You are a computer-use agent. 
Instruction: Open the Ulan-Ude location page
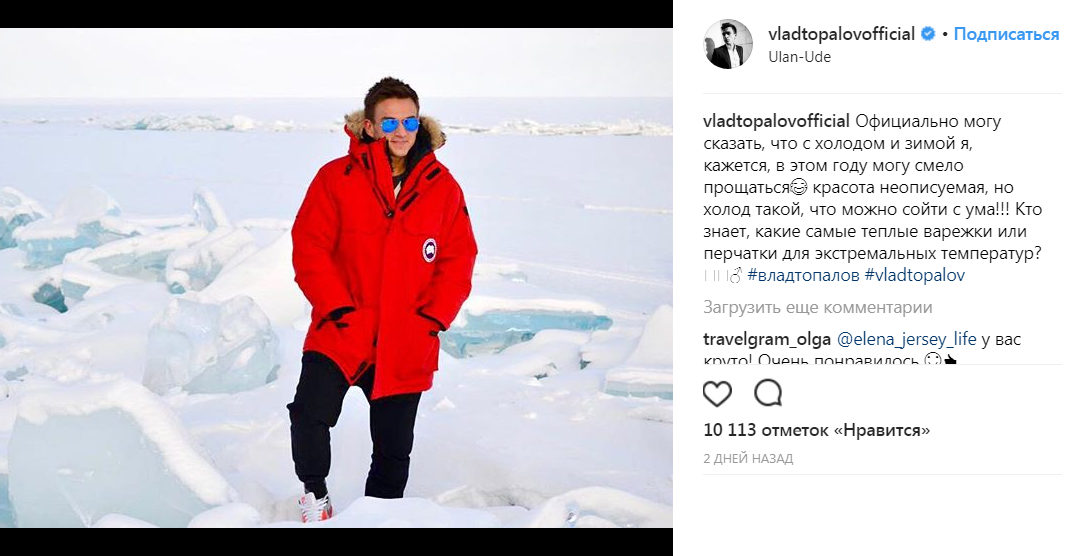click(800, 57)
